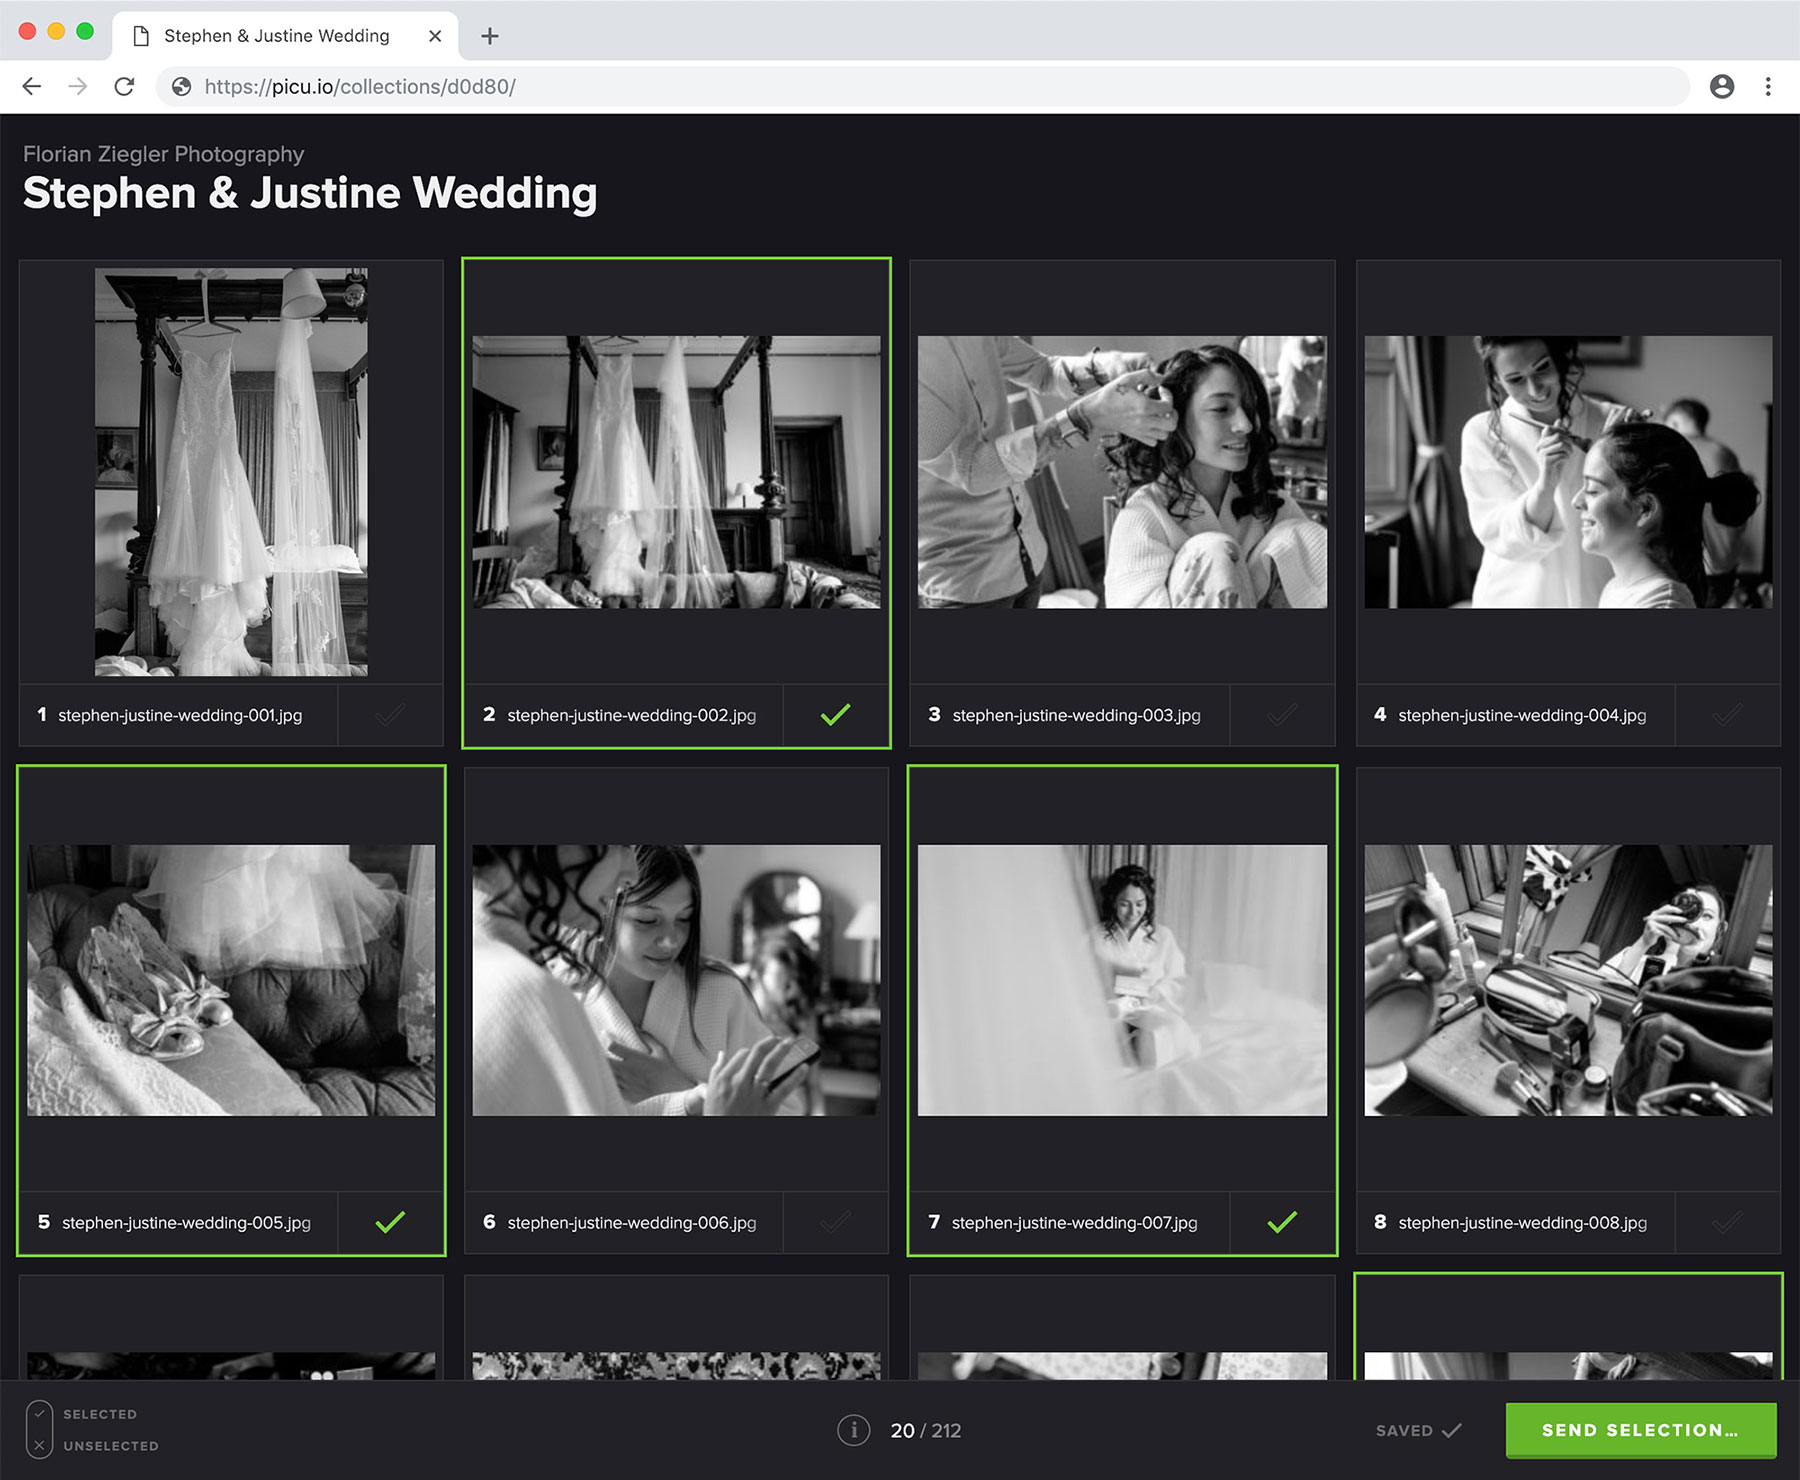This screenshot has height=1480, width=1800.
Task: Click the site info icon in the address bar
Action: pyautogui.click(x=181, y=87)
